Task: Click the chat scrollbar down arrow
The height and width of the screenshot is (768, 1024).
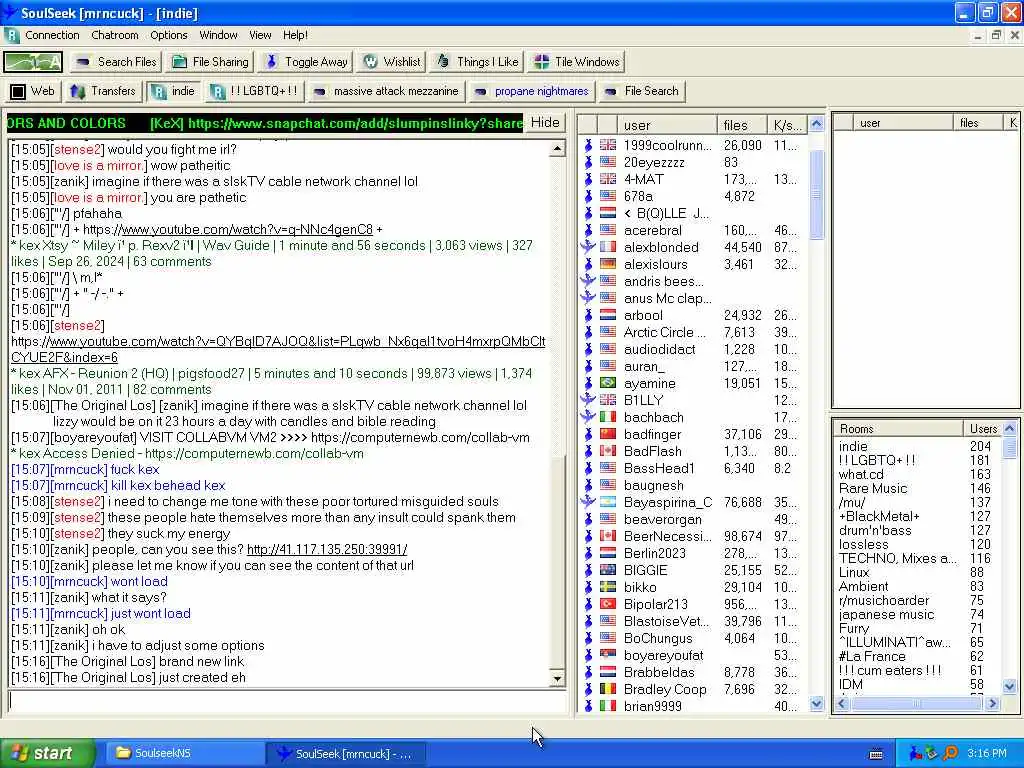Action: pyautogui.click(x=557, y=679)
